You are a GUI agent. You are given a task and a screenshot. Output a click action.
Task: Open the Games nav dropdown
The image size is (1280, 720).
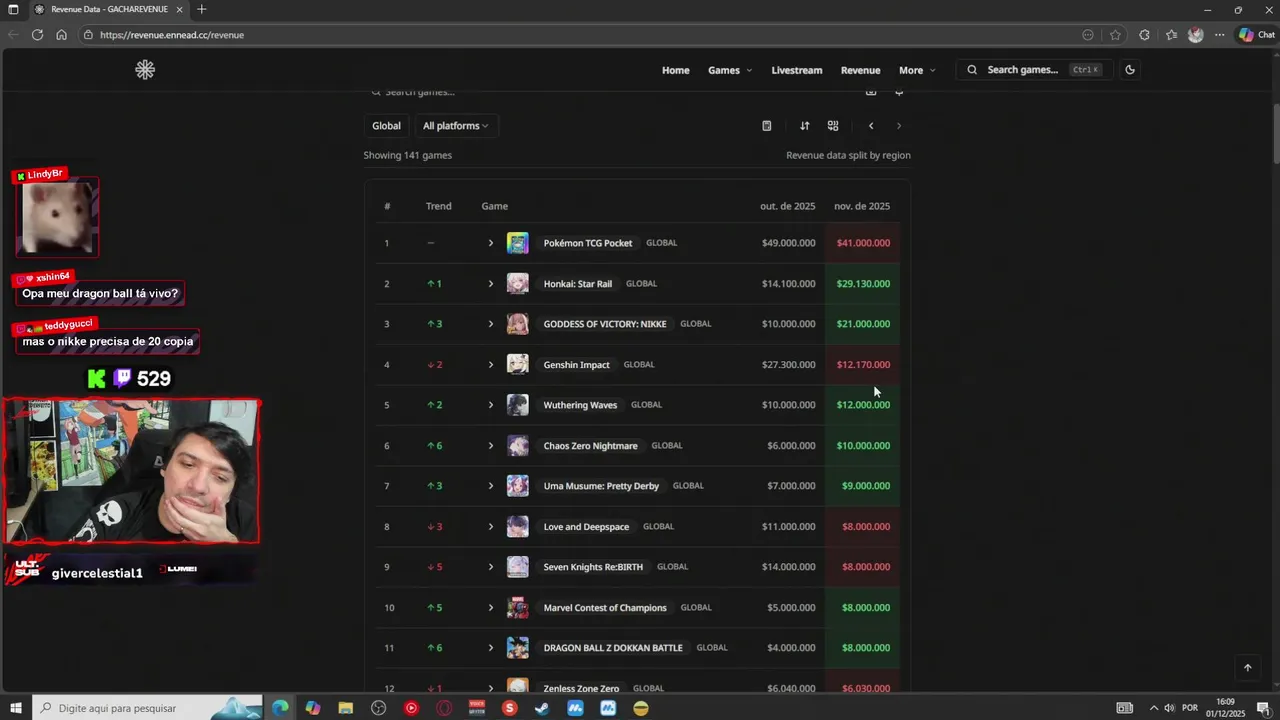tap(730, 70)
